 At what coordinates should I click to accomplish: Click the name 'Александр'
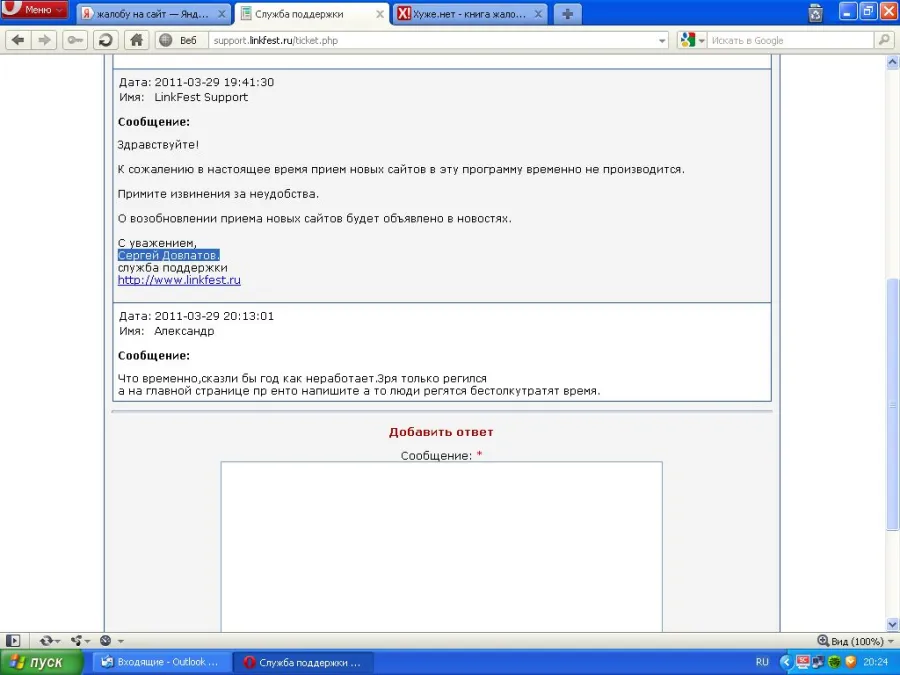[184, 331]
